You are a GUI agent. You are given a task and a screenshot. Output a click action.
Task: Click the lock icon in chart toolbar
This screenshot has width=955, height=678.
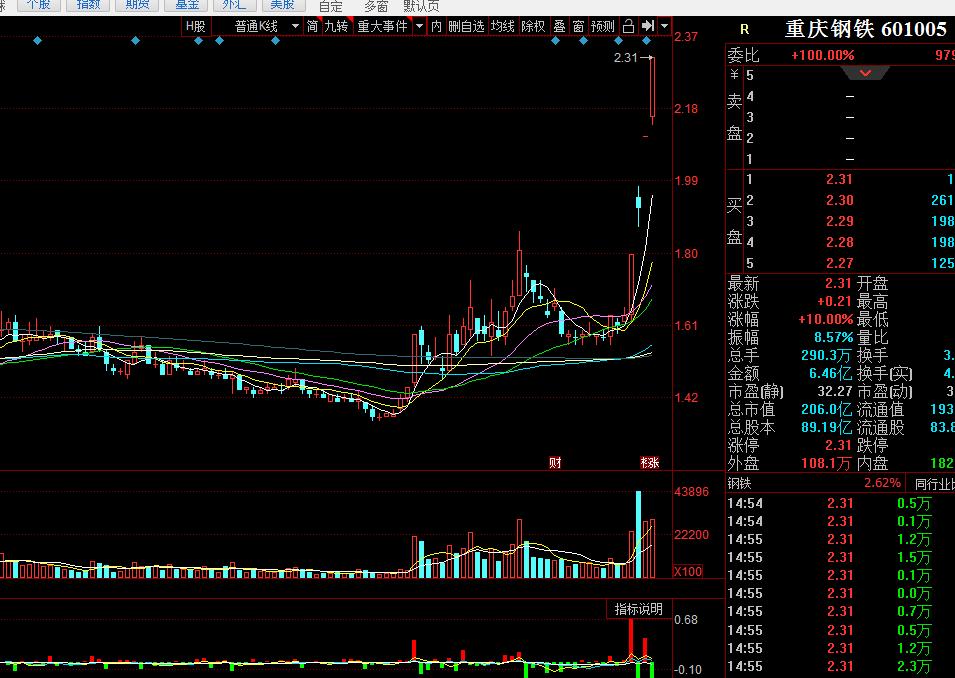(x=628, y=26)
